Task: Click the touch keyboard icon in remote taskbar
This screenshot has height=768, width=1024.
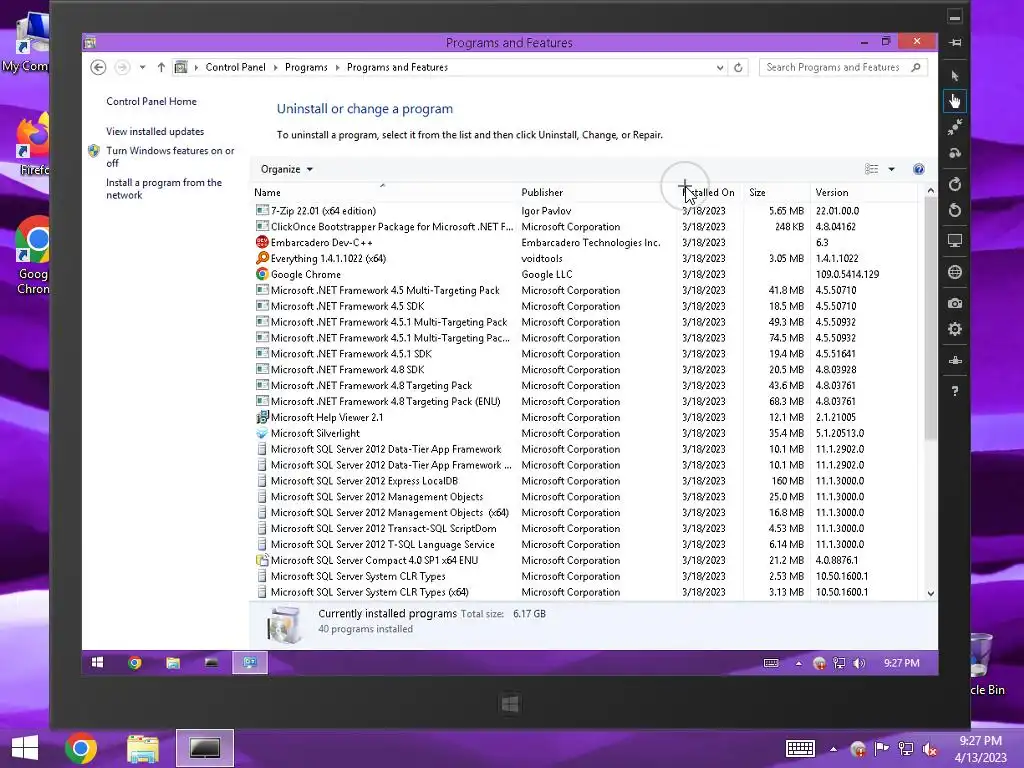Action: click(771, 663)
